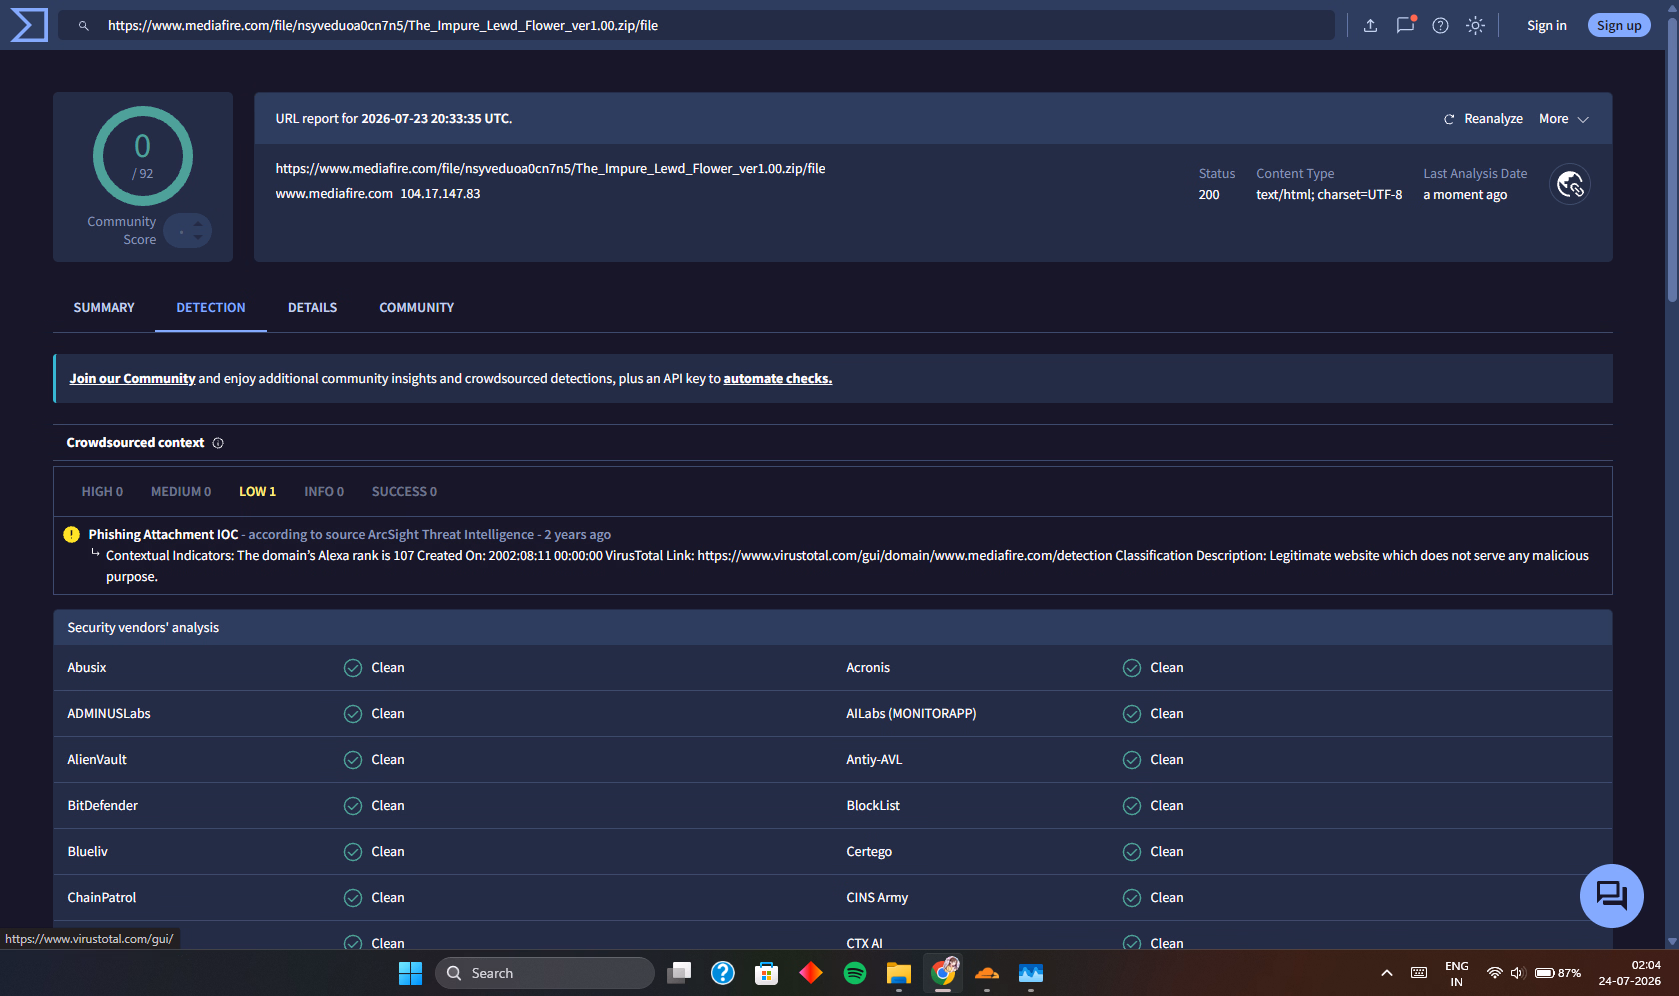Select the HIGH 0 severity filter
The image size is (1679, 996).
[102, 492]
